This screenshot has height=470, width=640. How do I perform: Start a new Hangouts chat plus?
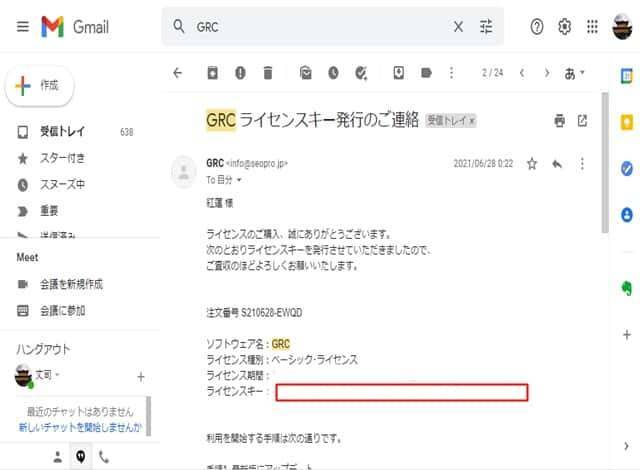click(x=141, y=377)
